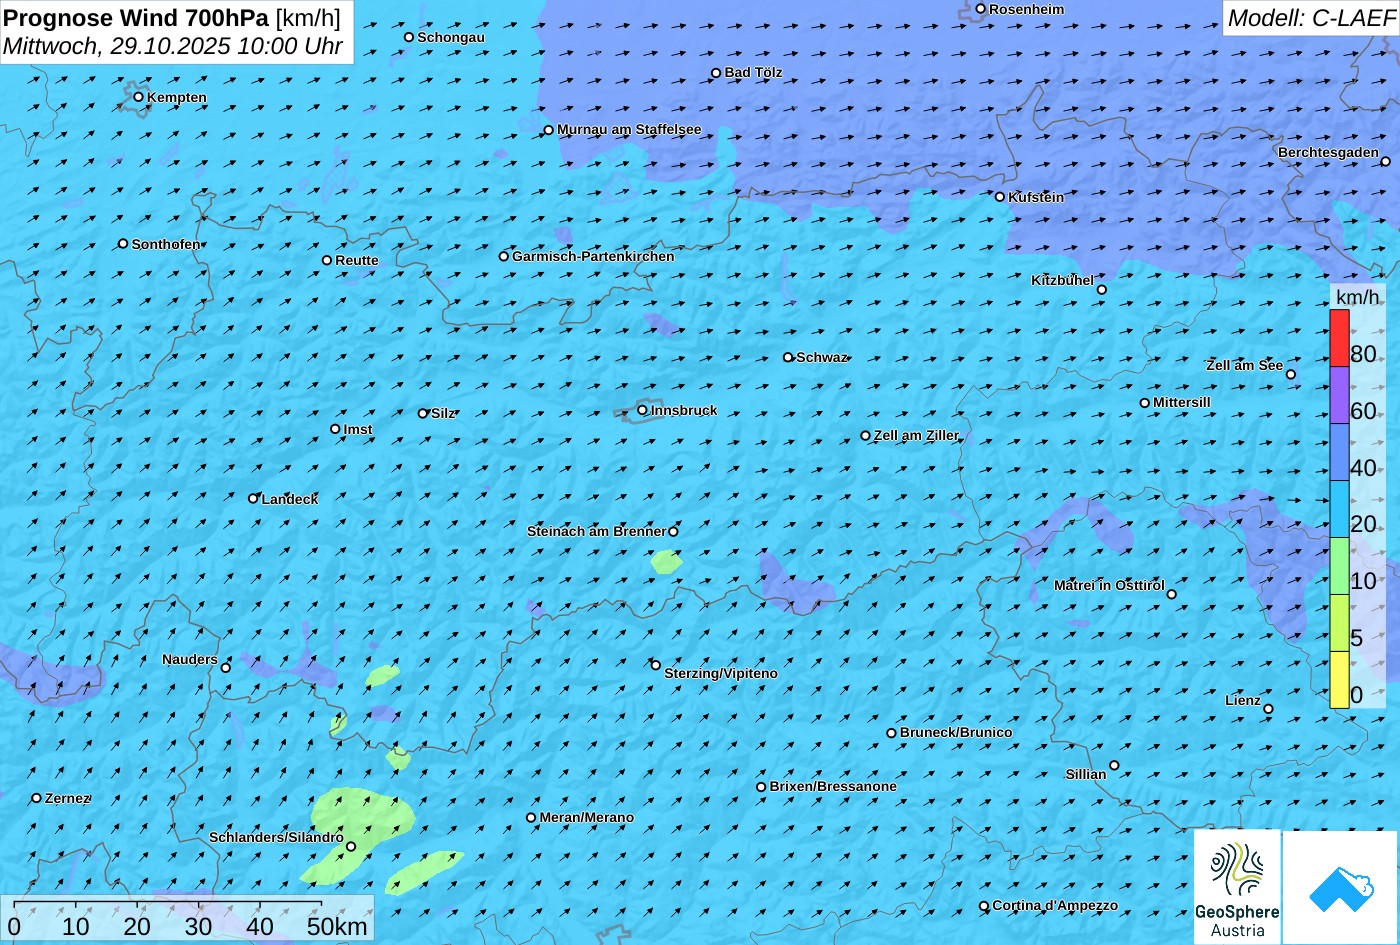This screenshot has width=1400, height=945.
Task: Click the Kitzbühel label
Action: [1062, 280]
